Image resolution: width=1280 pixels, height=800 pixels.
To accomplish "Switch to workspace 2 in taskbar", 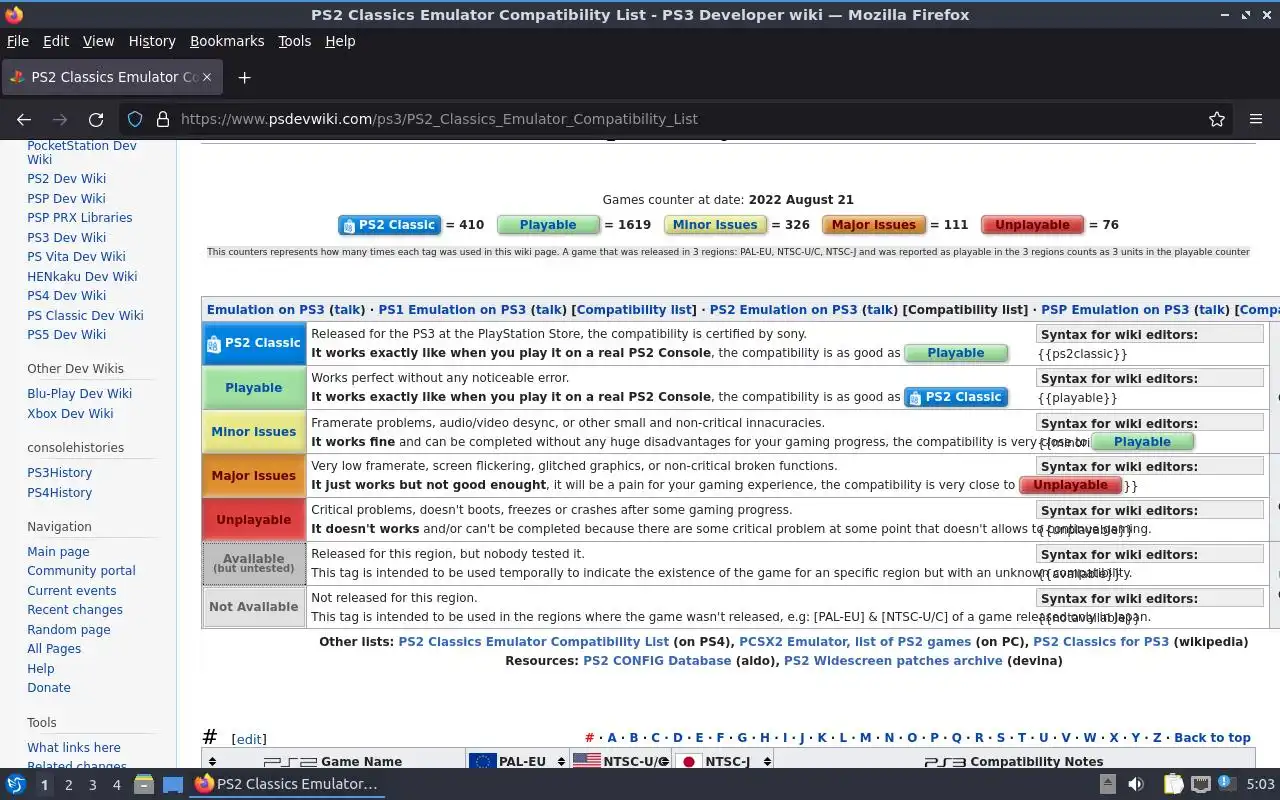I will (68, 785).
